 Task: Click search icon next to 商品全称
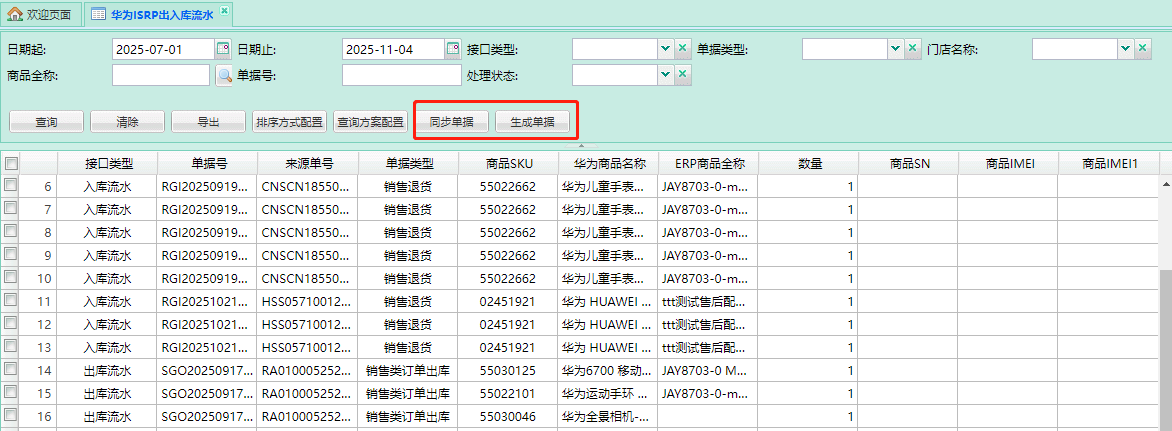pos(223,75)
